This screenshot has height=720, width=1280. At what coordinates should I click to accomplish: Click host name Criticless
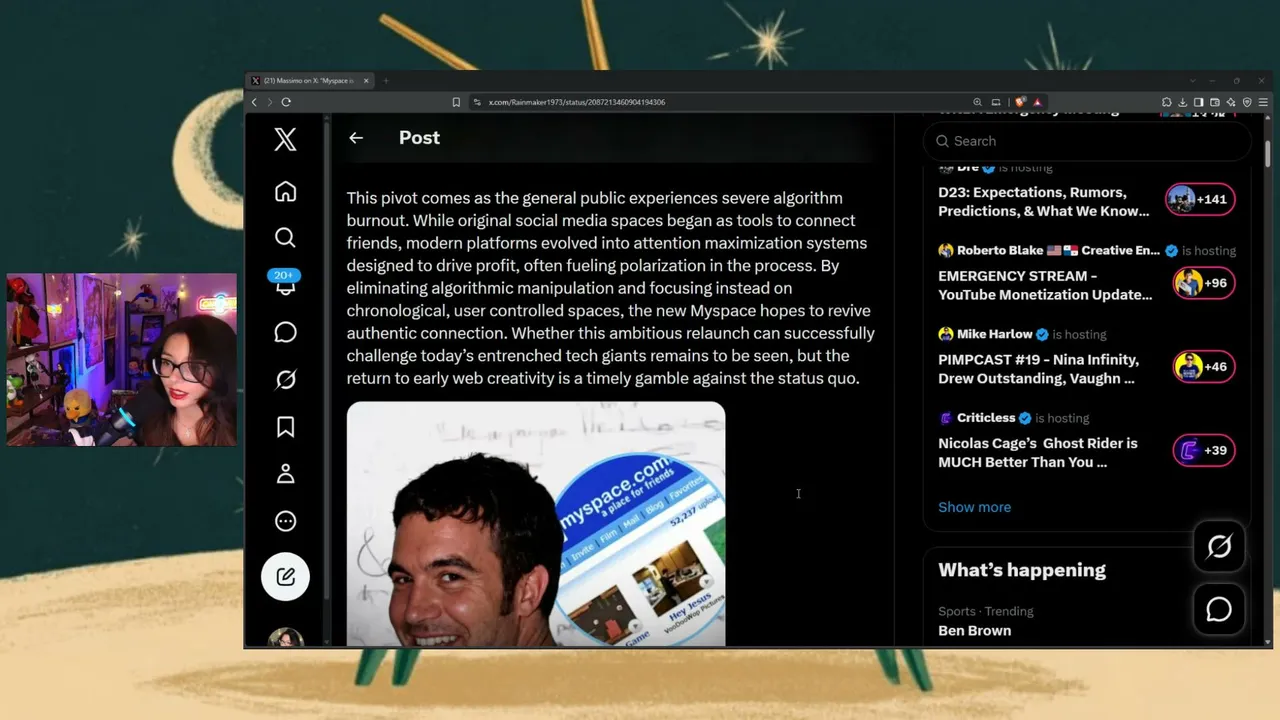click(x=986, y=418)
